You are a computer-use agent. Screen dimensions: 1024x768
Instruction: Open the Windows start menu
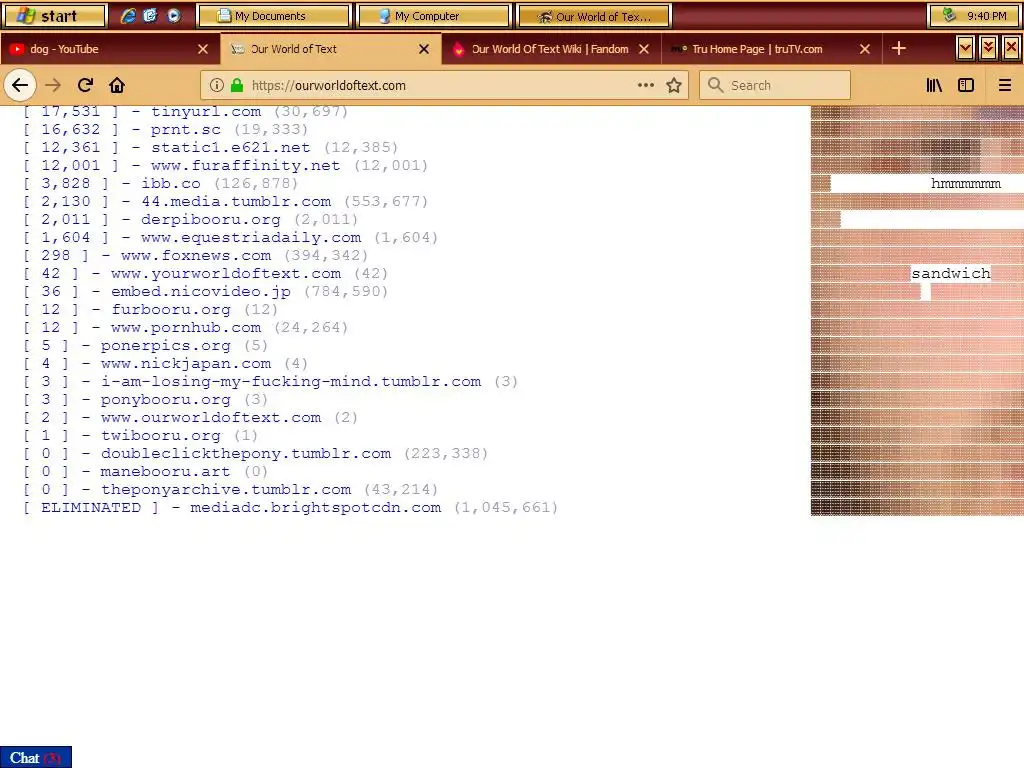click(x=54, y=16)
